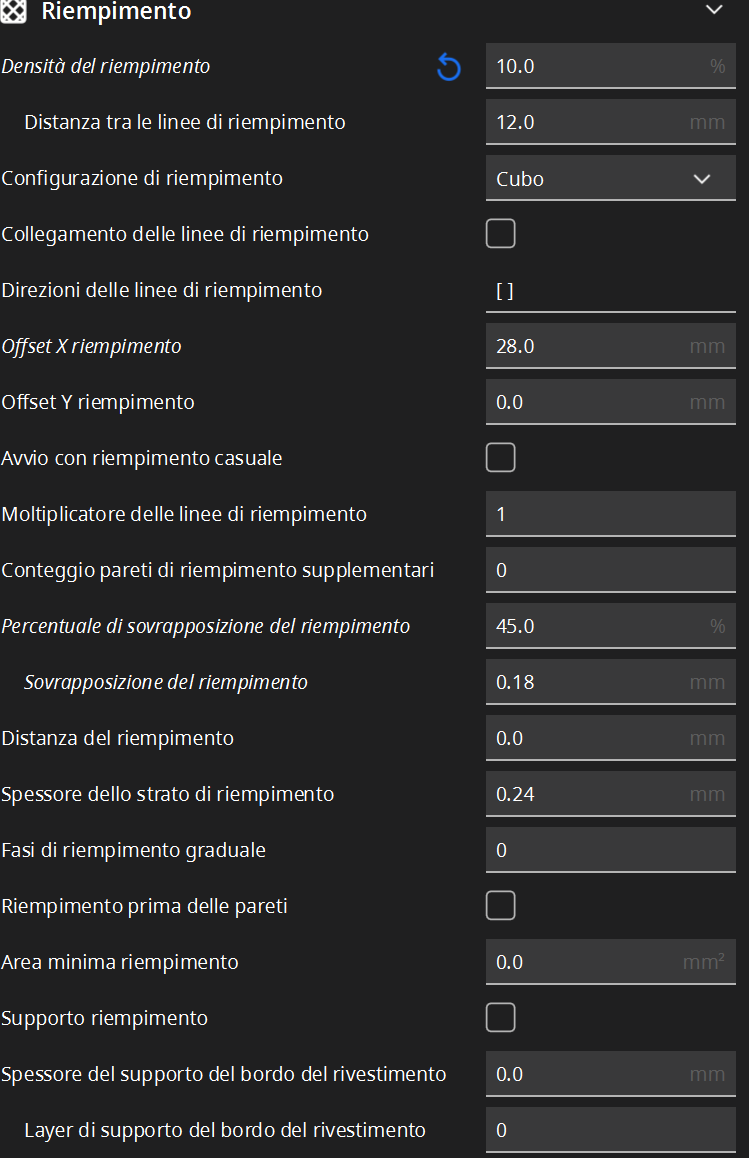Toggle Avvio con riempimento casuale checkbox

tap(500, 457)
